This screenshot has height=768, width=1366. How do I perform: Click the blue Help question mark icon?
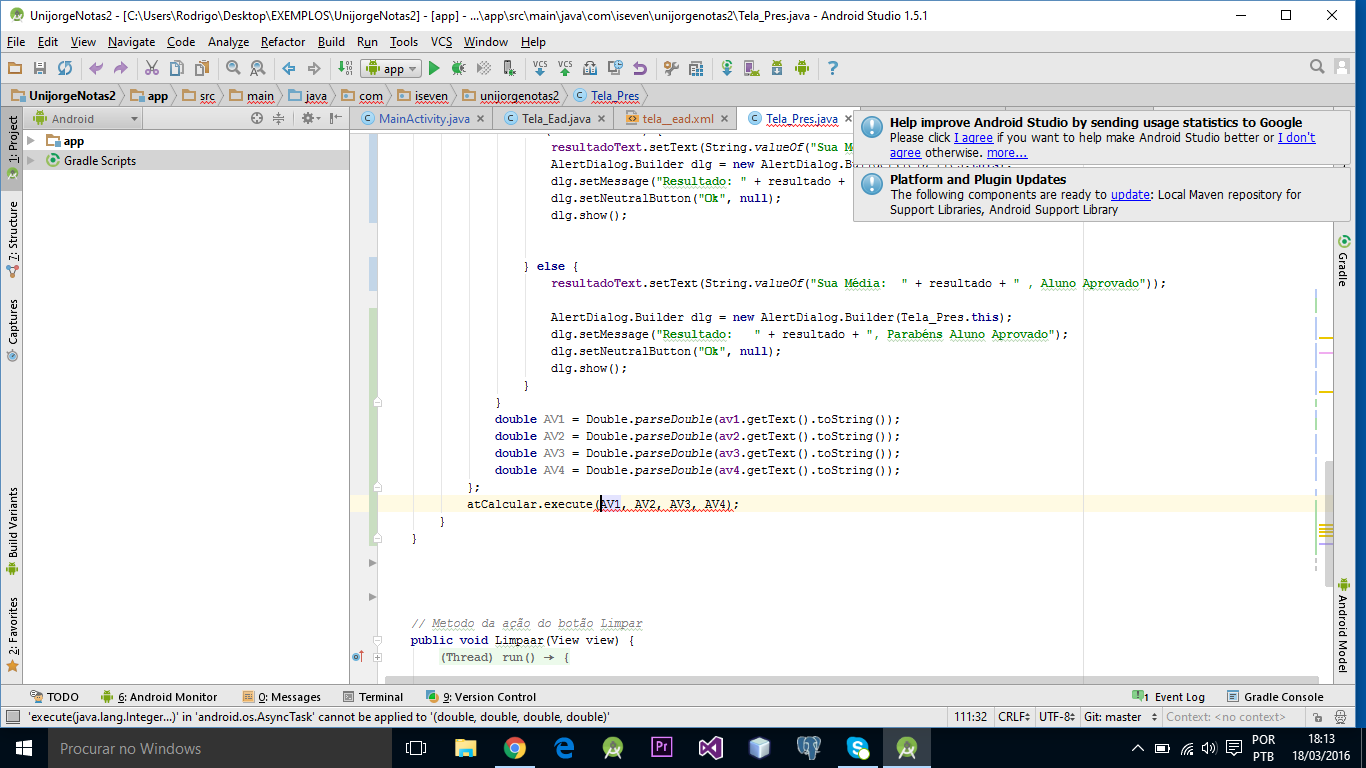tap(832, 68)
